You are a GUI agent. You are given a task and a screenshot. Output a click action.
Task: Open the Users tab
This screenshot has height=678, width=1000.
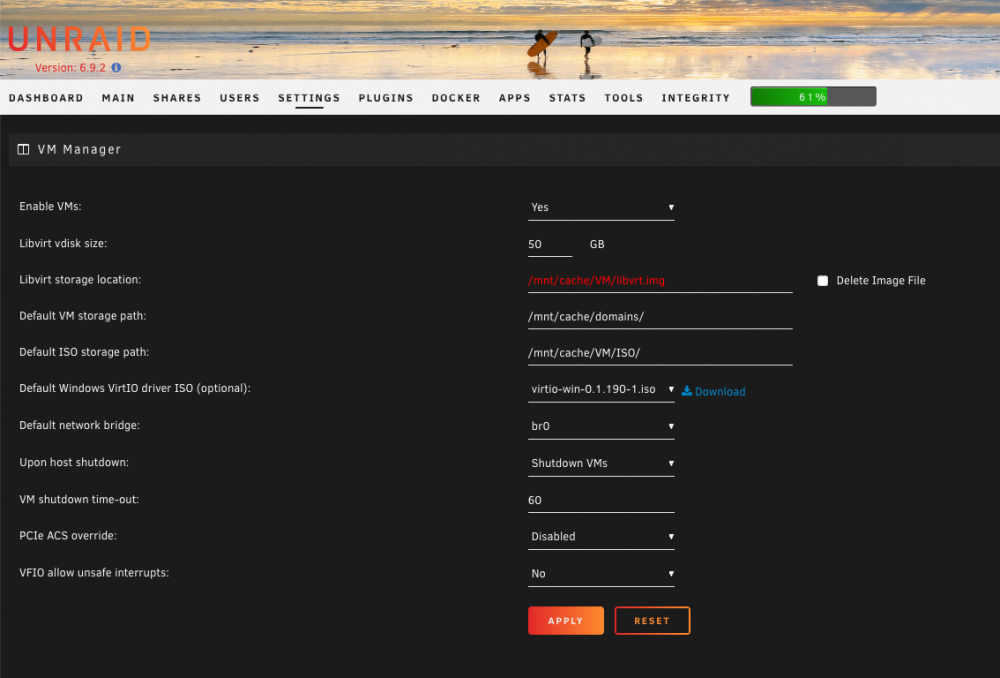coord(239,98)
